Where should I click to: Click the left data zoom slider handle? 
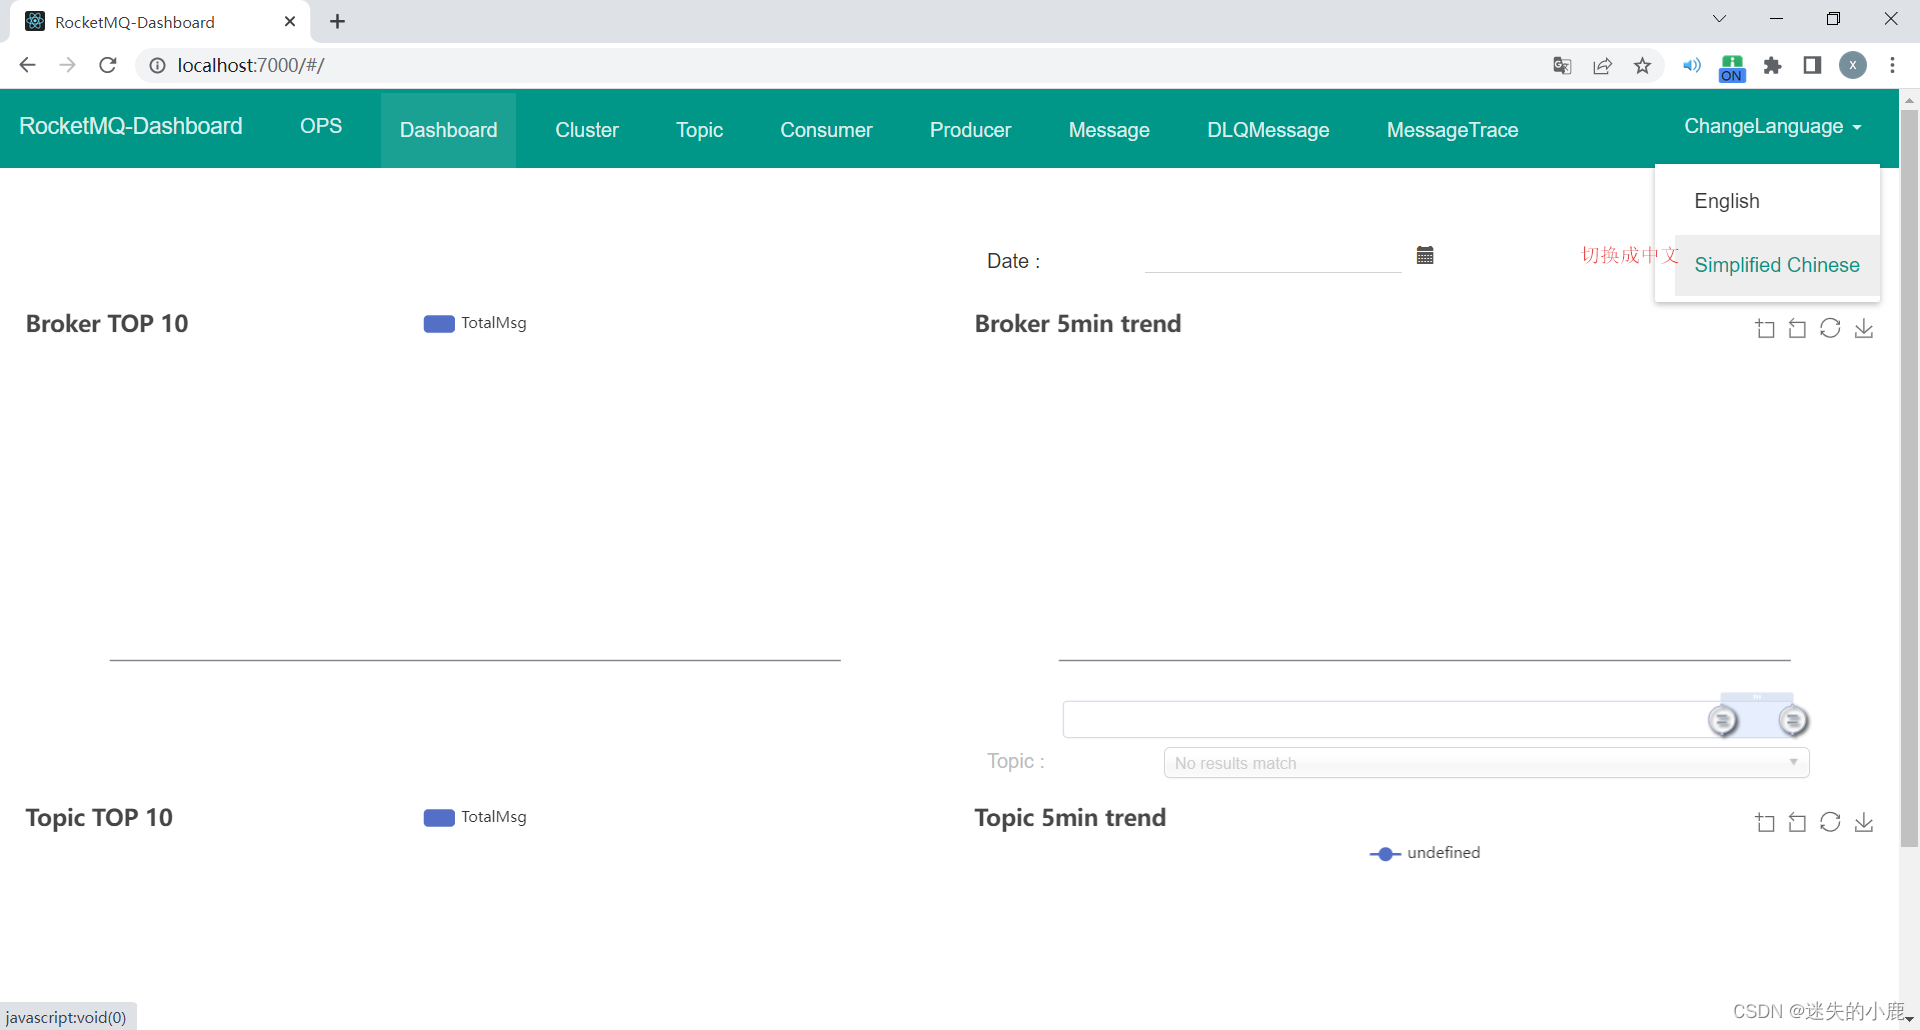coord(1722,720)
